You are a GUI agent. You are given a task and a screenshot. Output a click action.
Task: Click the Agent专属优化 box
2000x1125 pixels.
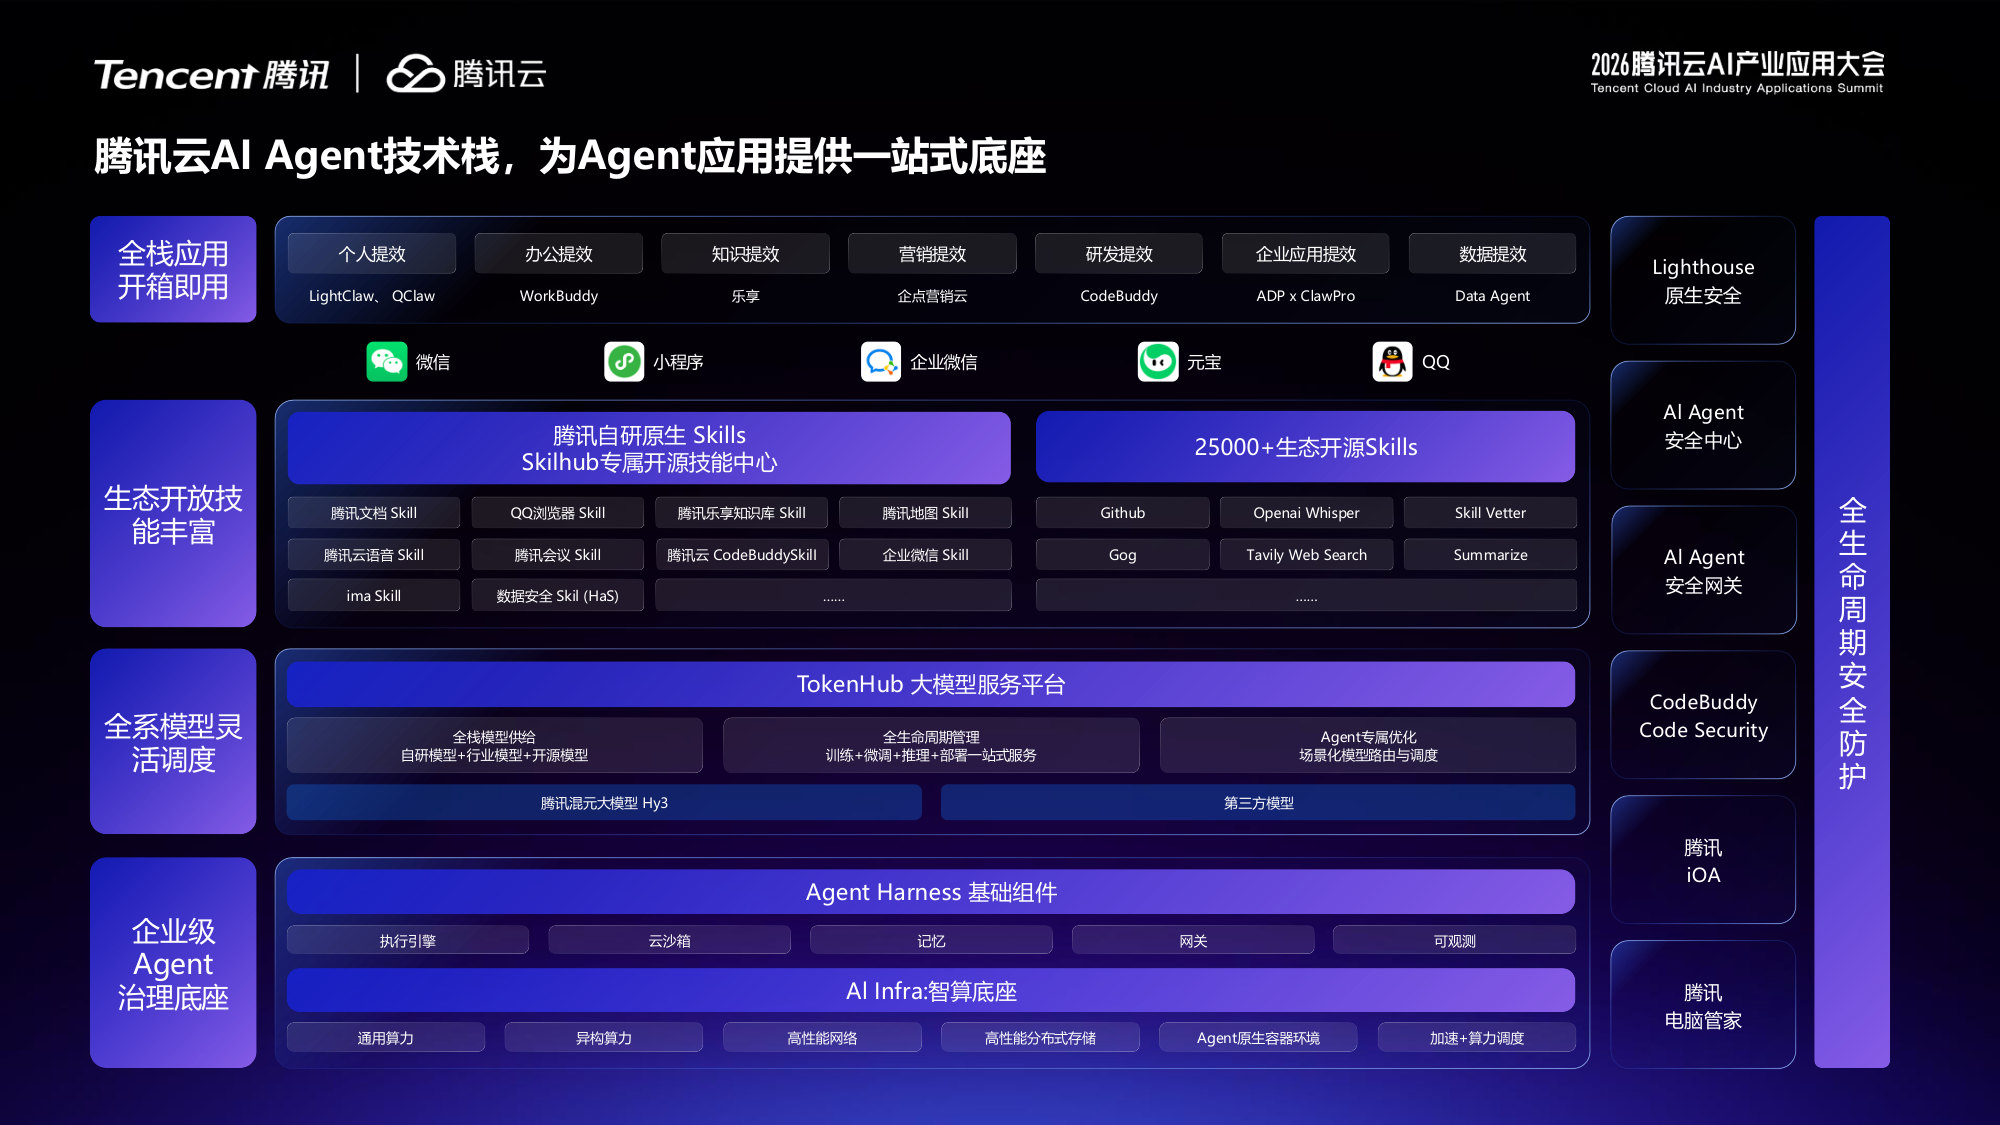pyautogui.click(x=1368, y=746)
